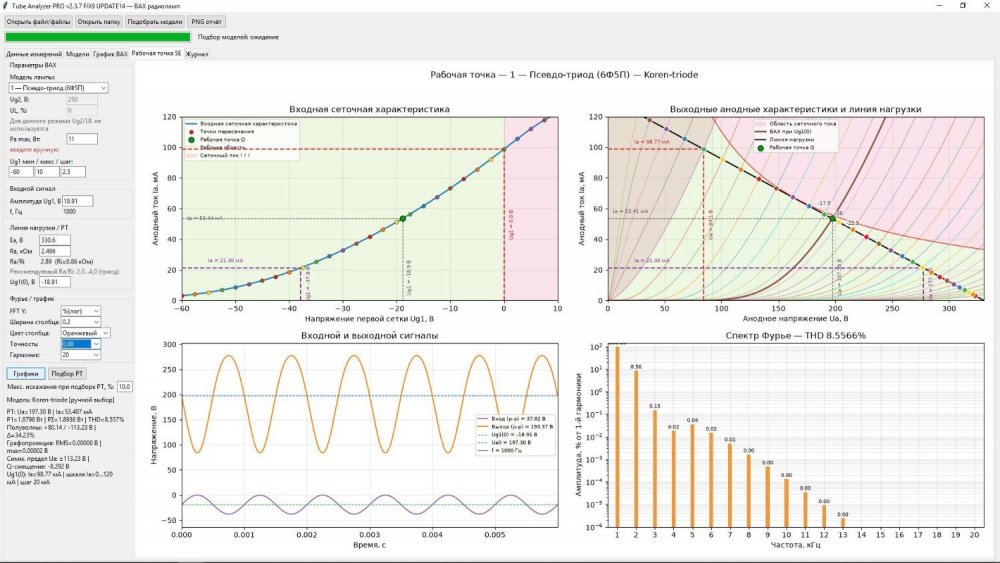The height and width of the screenshot is (563, 1000).
Task: Click the PNG отчёт button
Action: pos(206,22)
